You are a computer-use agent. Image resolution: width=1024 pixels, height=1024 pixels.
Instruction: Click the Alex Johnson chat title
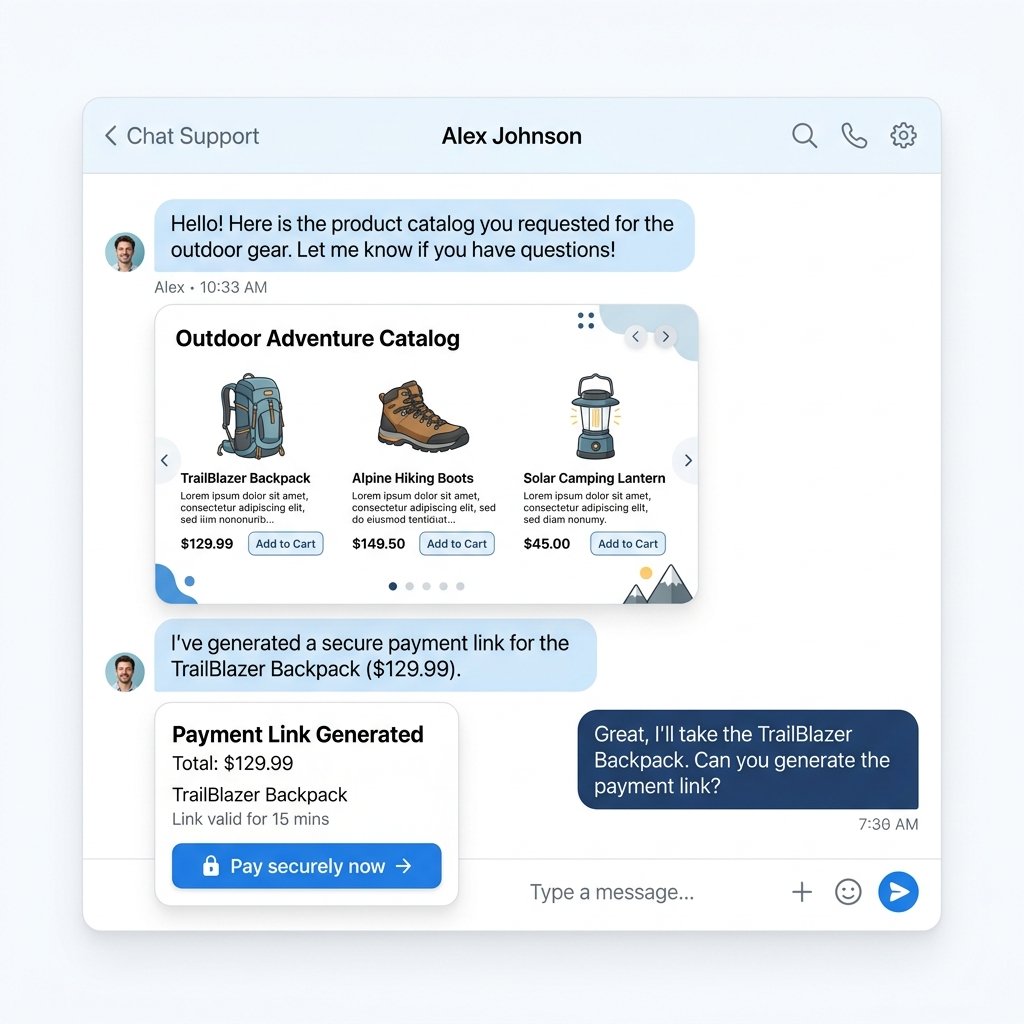point(512,136)
